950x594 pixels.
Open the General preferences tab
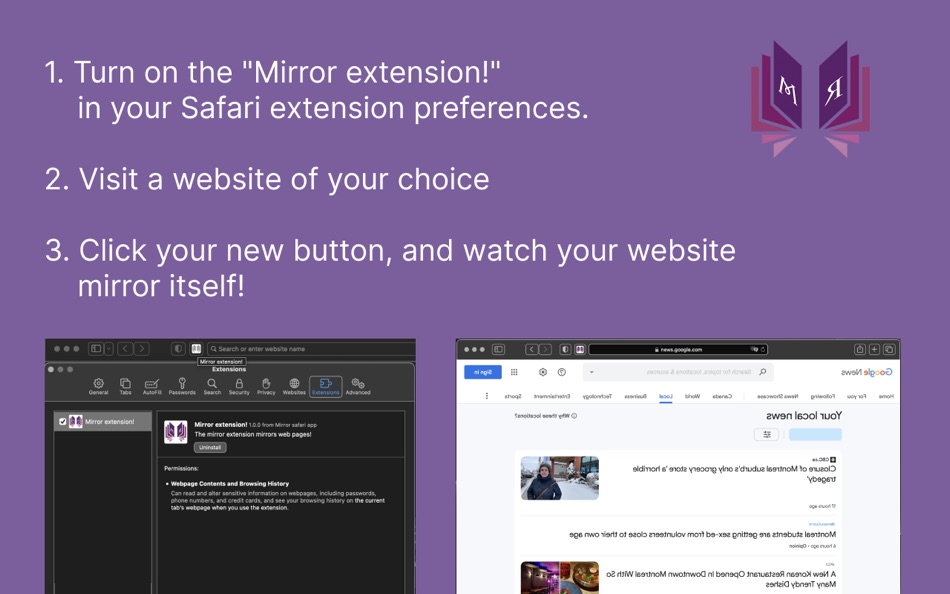(x=98, y=386)
